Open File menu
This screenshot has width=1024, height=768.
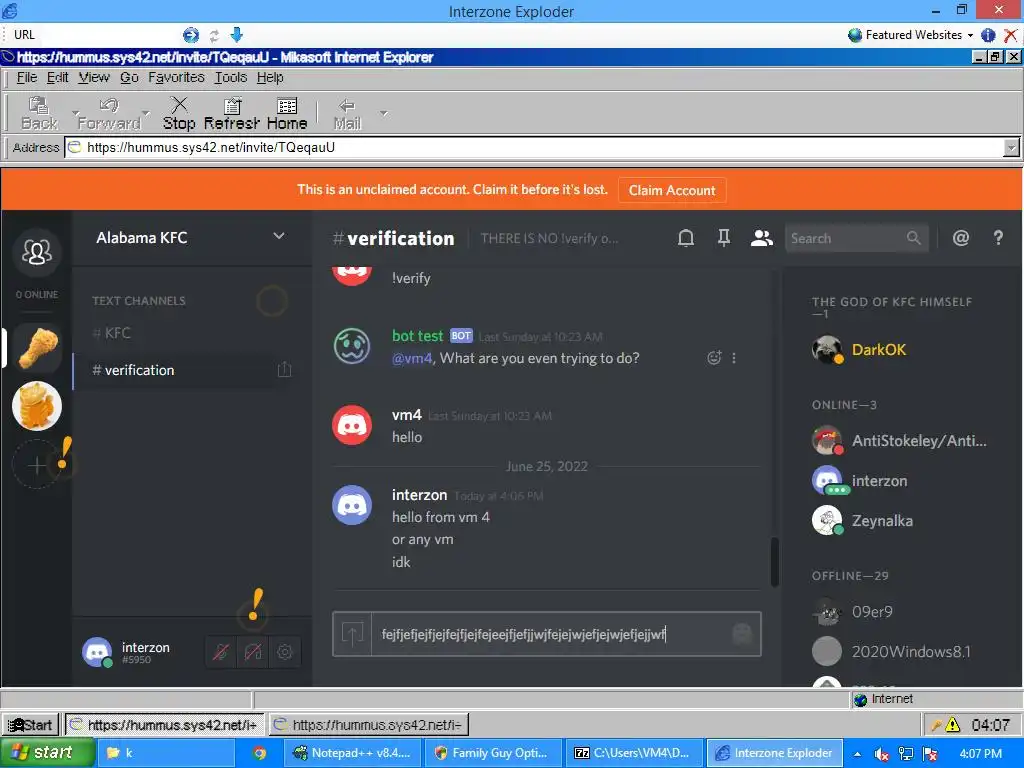point(27,78)
